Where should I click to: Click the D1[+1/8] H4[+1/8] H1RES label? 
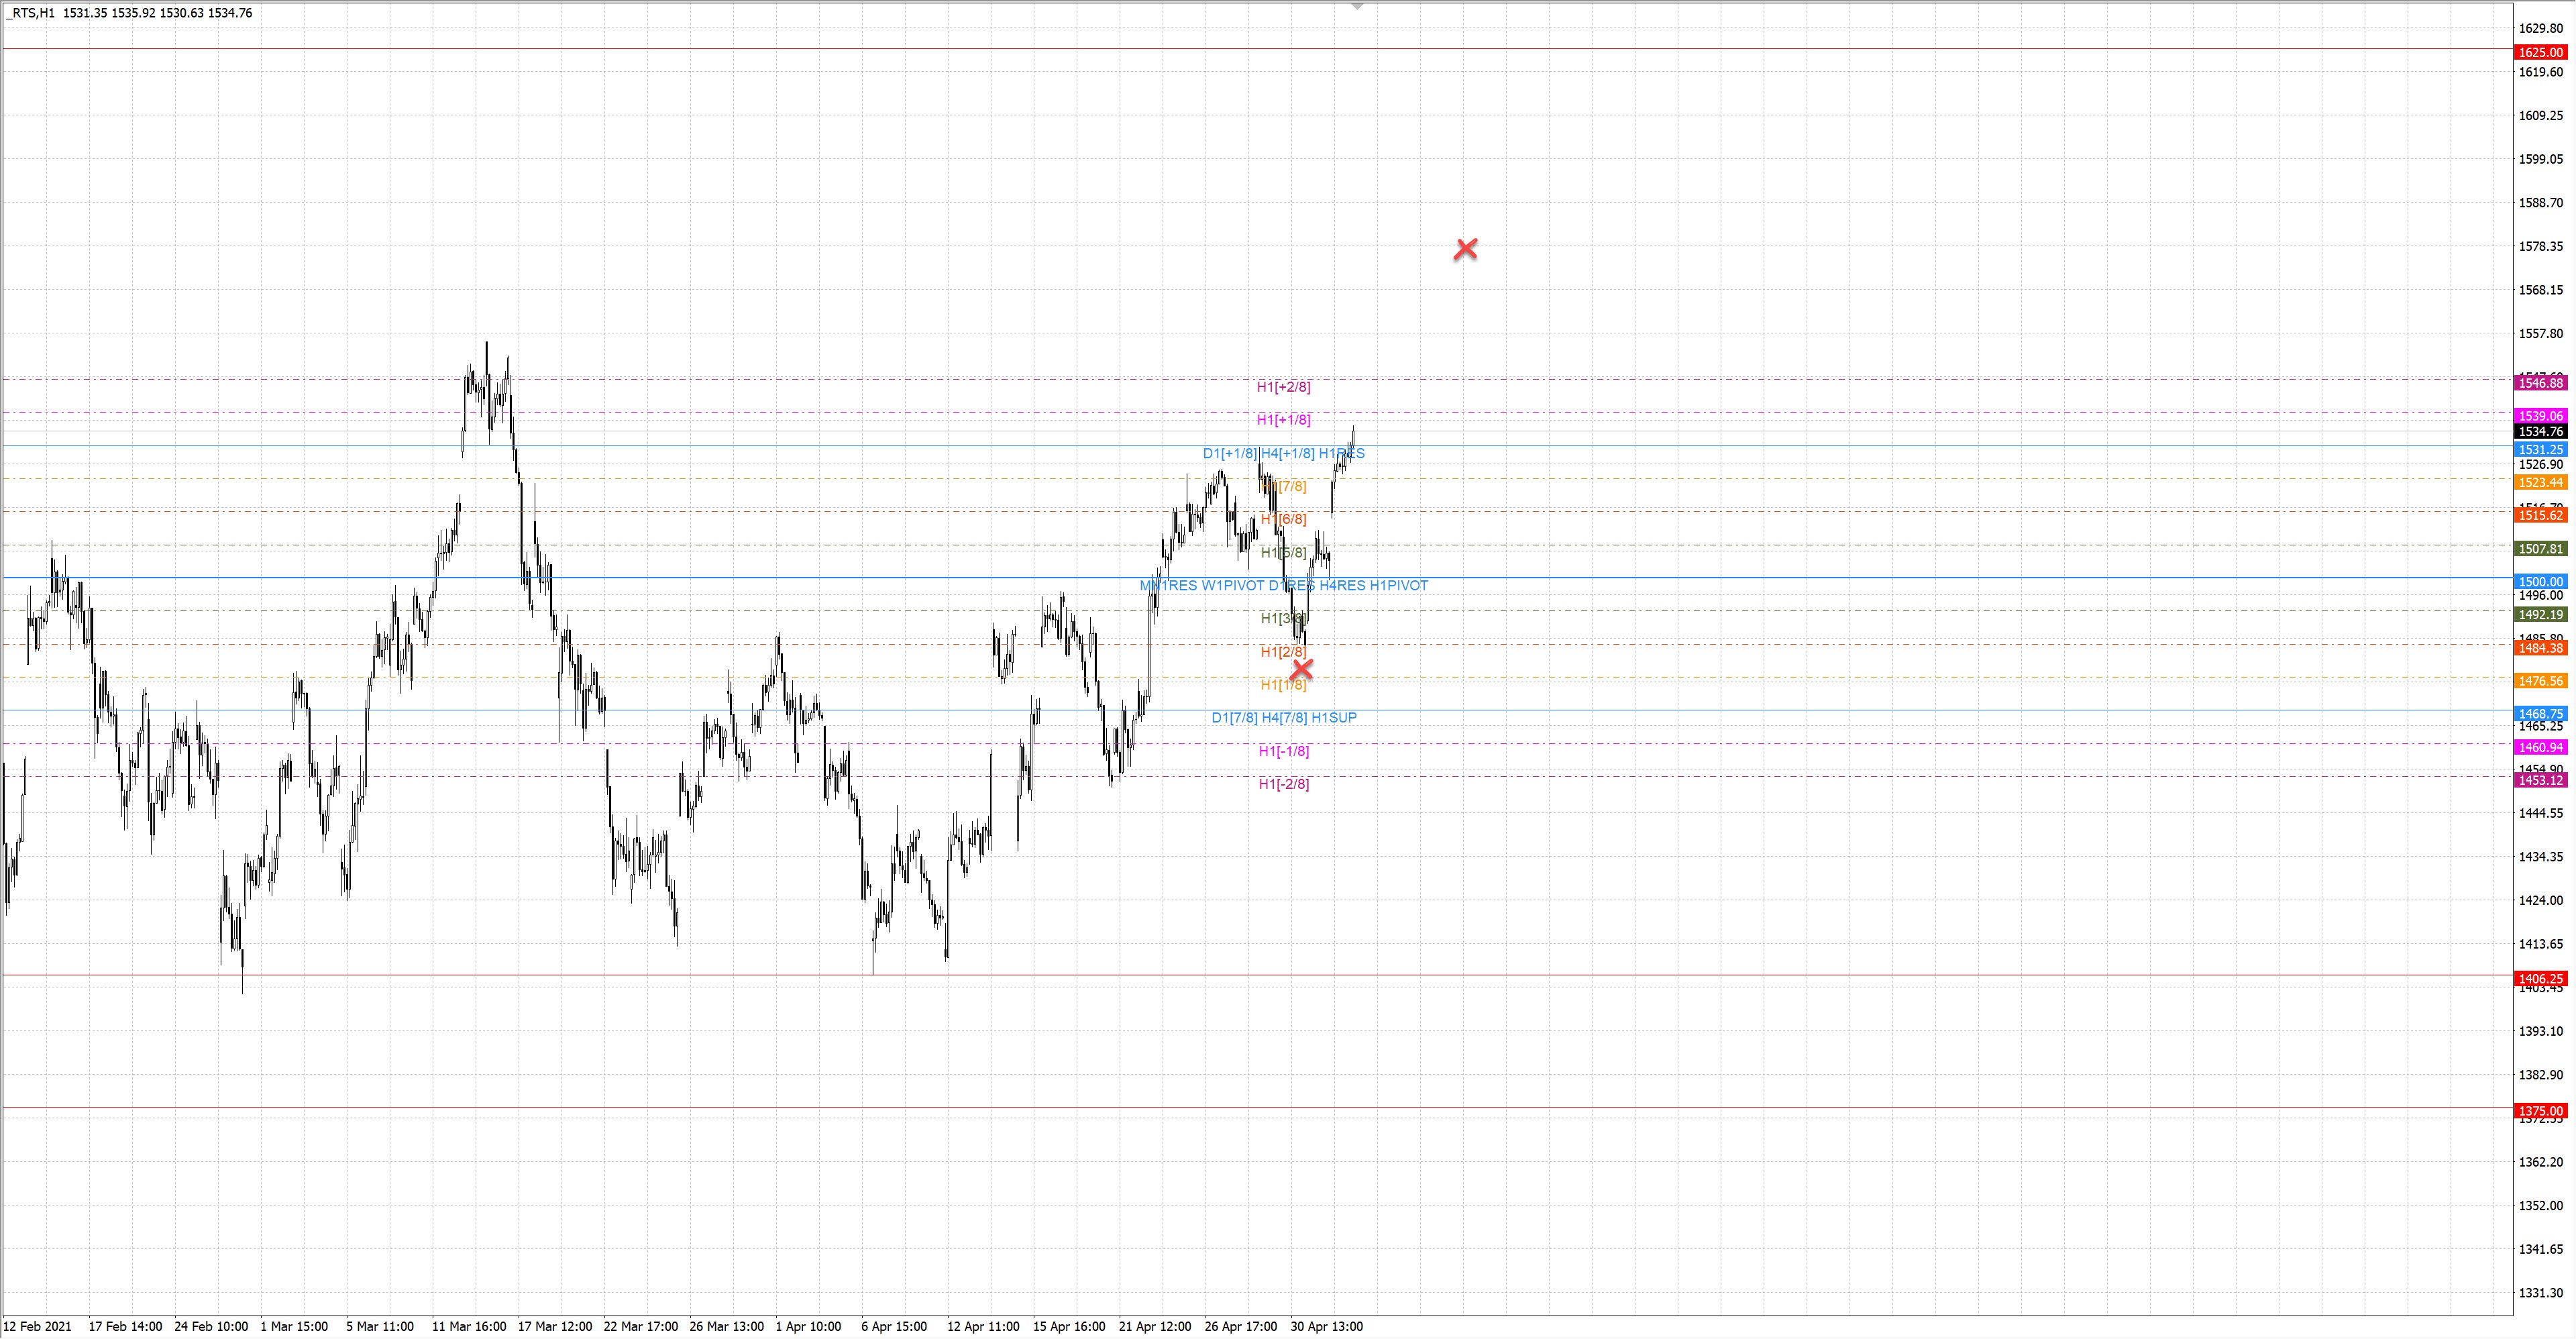pyautogui.click(x=1283, y=453)
